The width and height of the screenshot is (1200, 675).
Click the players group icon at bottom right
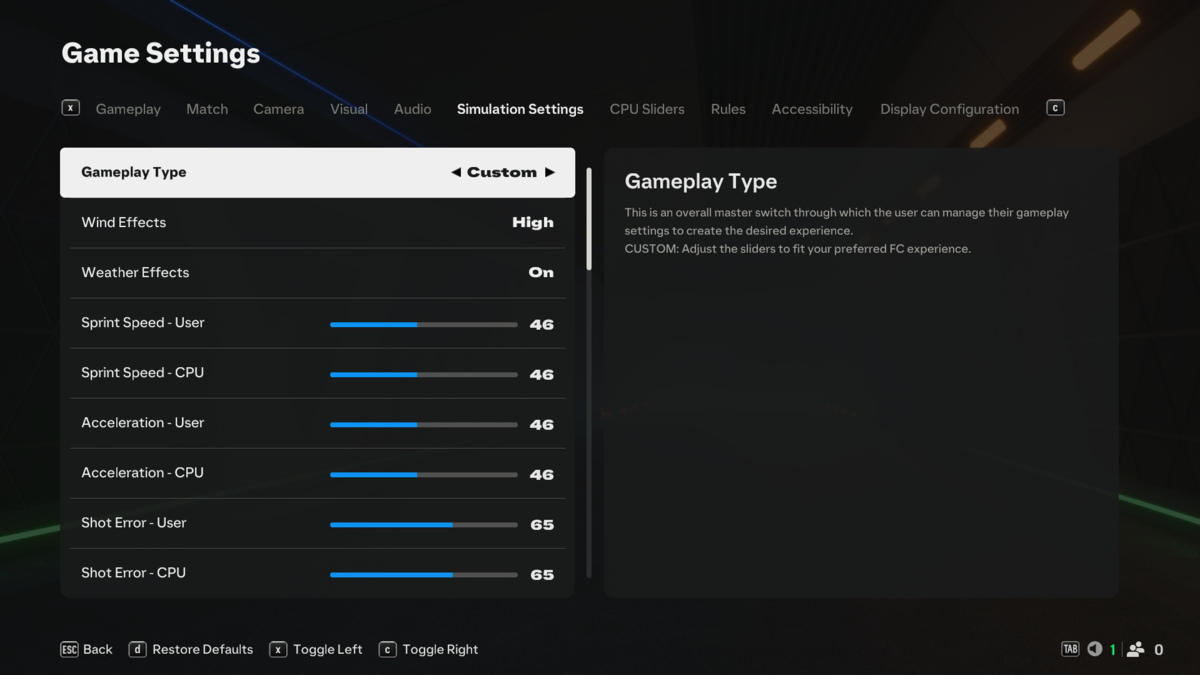tap(1135, 649)
